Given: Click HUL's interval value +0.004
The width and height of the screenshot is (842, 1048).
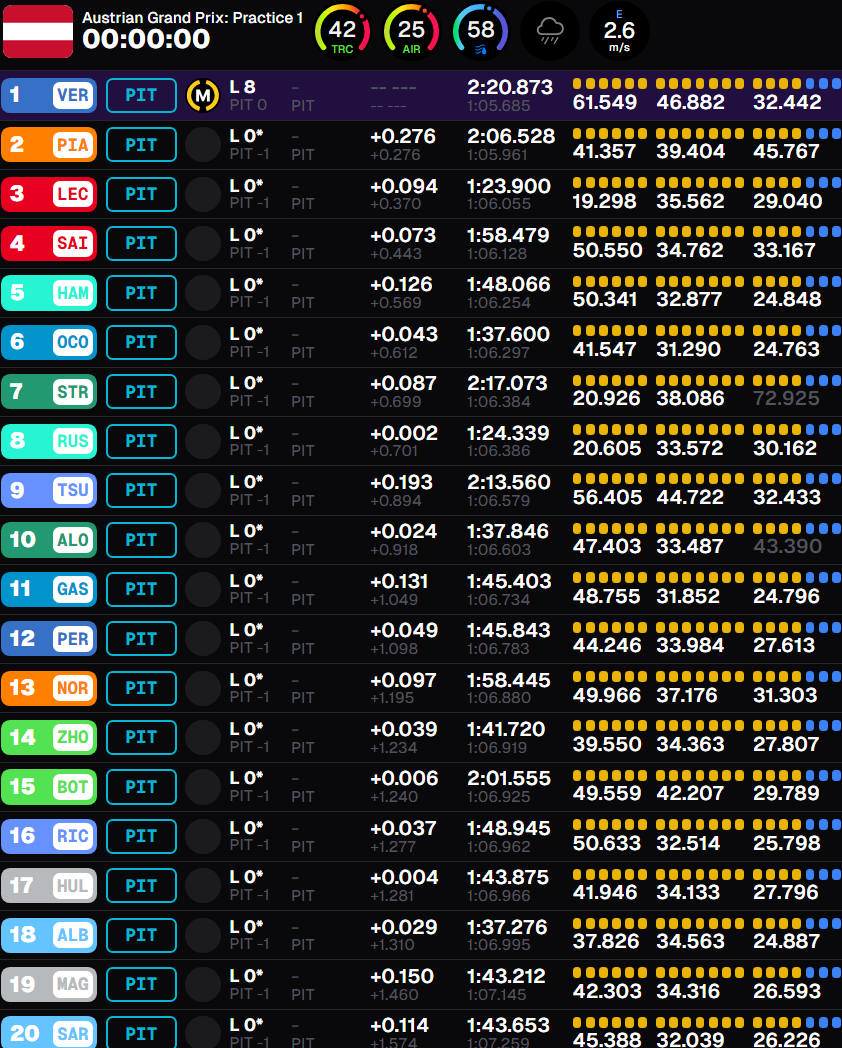Looking at the screenshot, I should coord(404,878).
